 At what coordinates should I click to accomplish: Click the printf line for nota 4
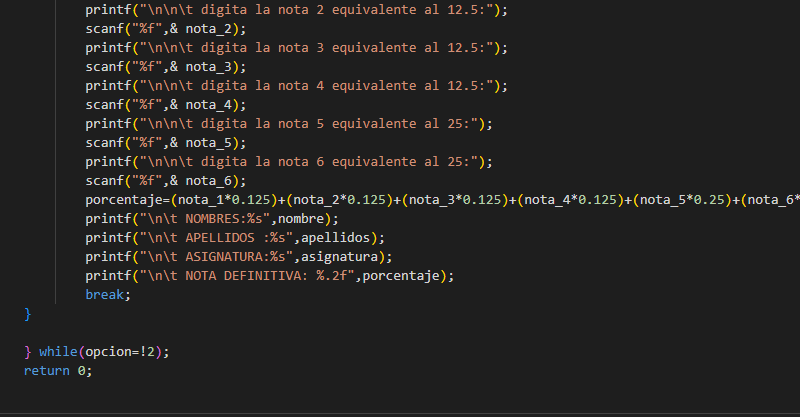tap(296, 86)
